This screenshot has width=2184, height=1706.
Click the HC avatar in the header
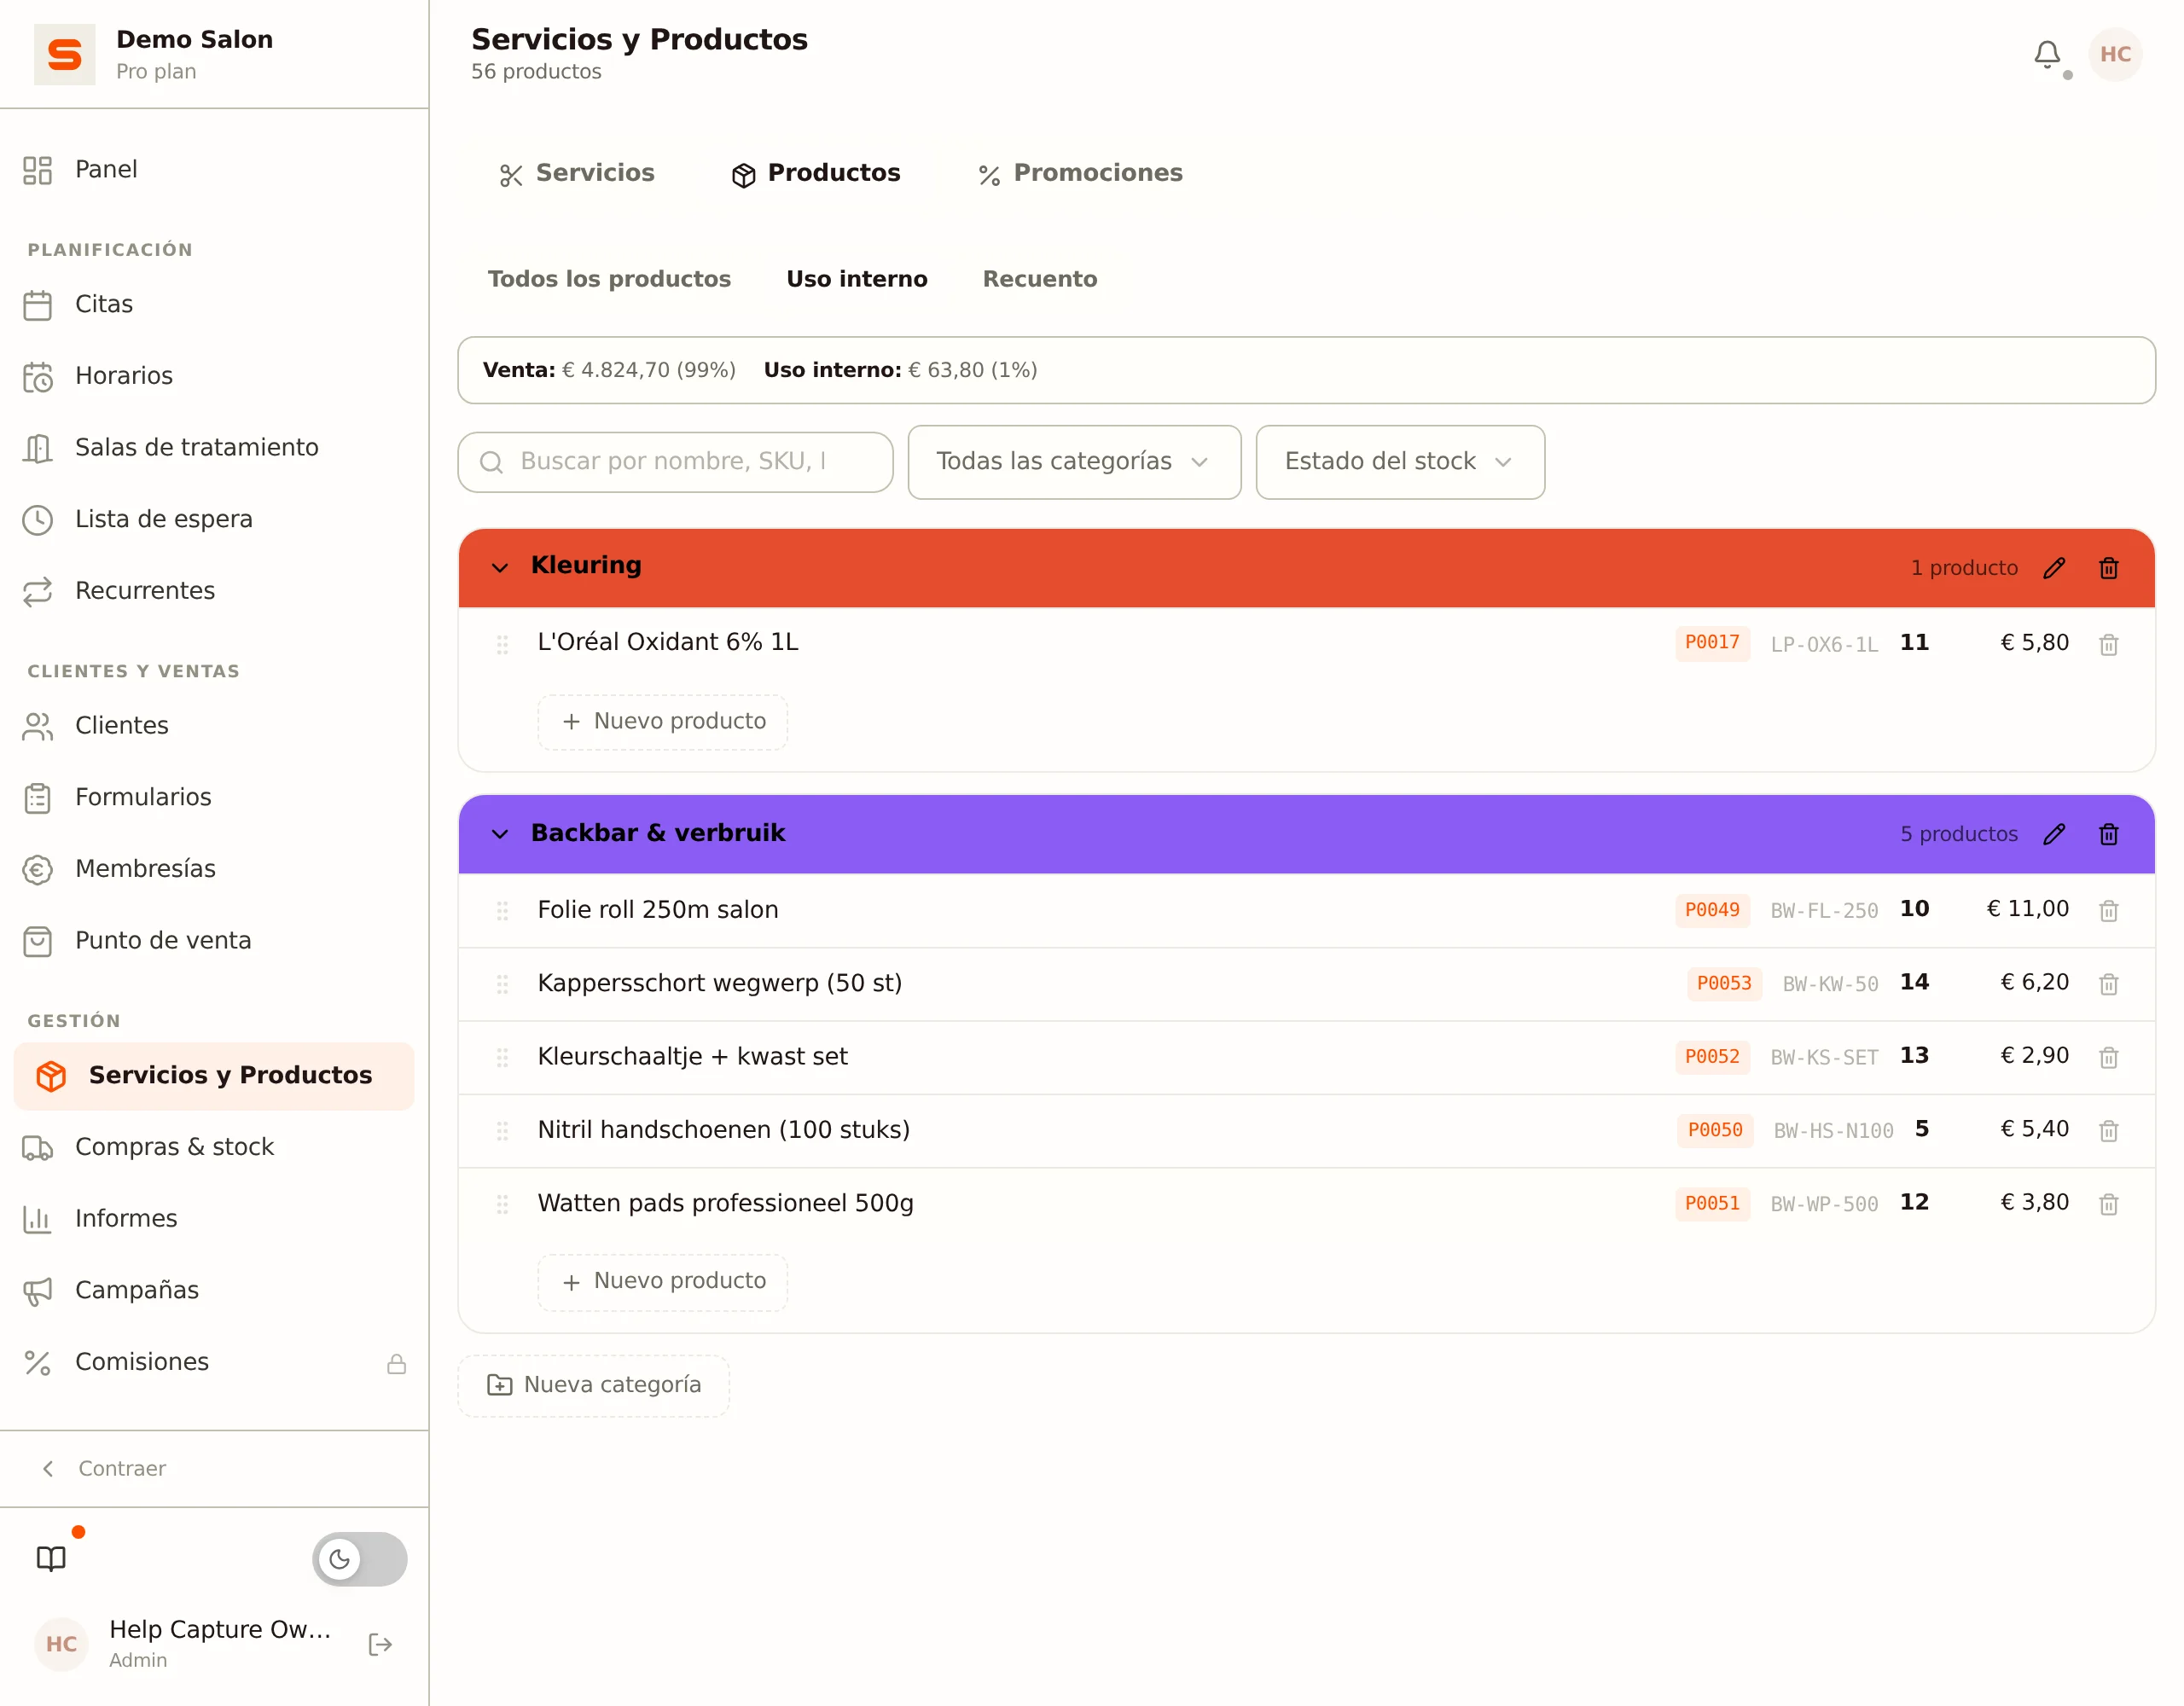[x=2114, y=54]
